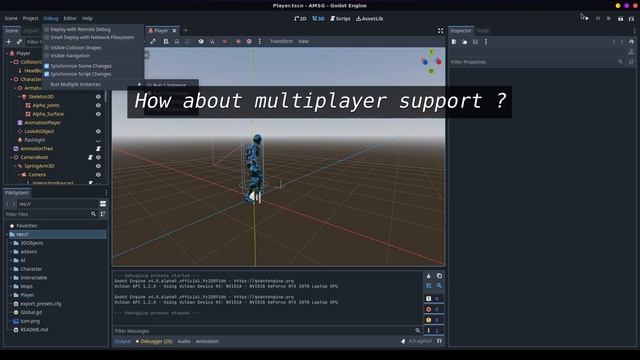
Task: Expand the Maps folder
Action: pos(11,286)
